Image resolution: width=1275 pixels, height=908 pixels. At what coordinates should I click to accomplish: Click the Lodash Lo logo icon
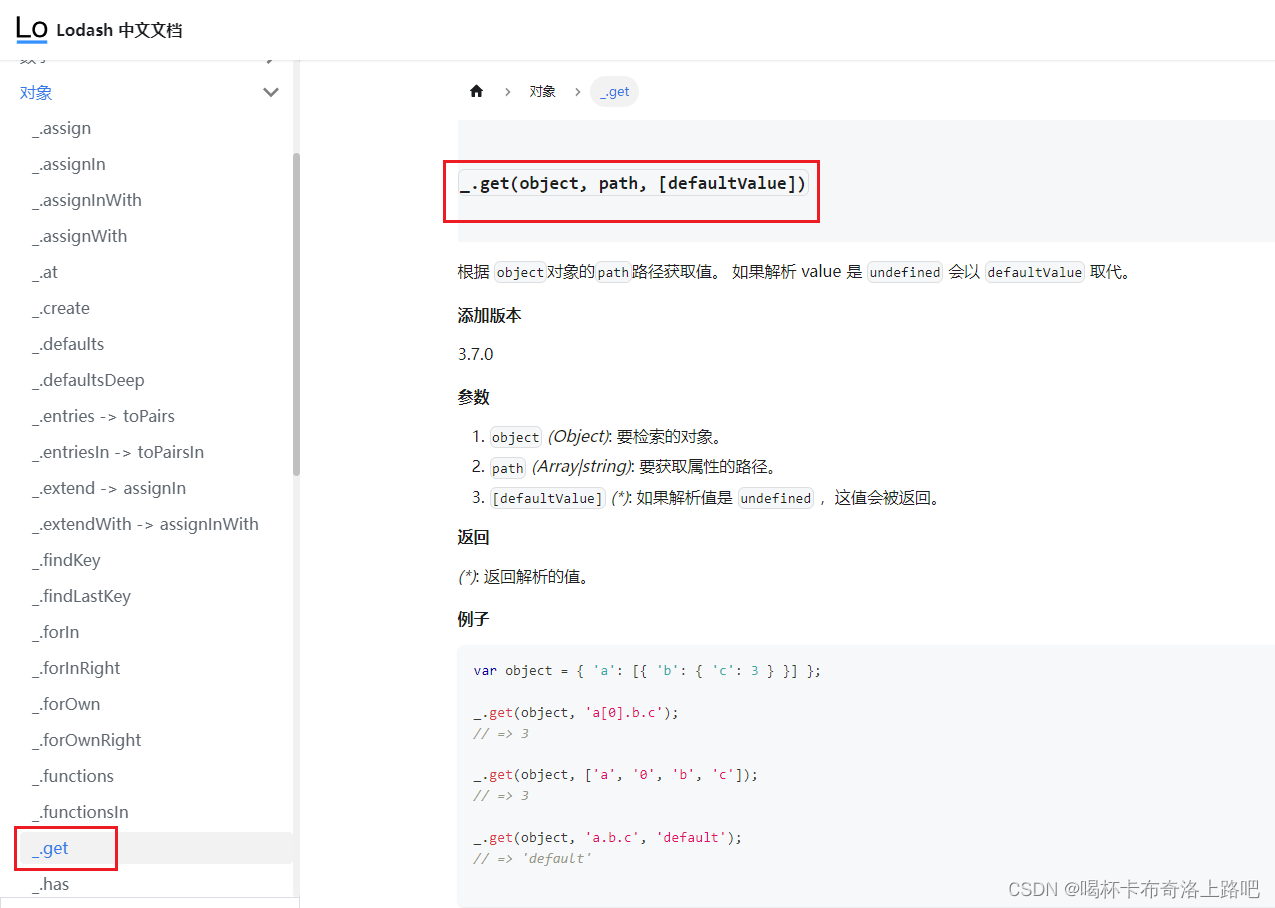click(x=32, y=29)
